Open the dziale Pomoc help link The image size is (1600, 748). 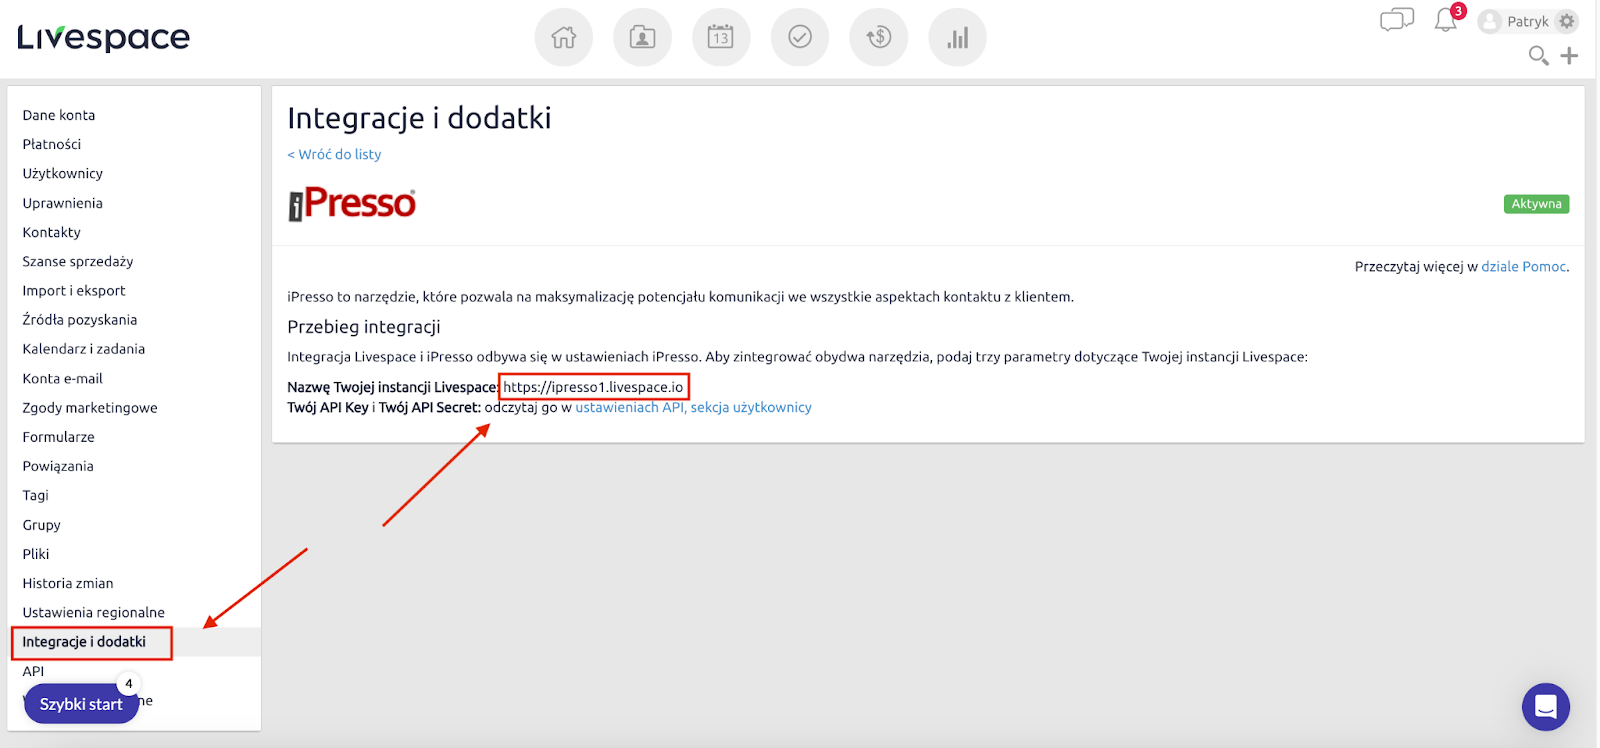click(x=1524, y=266)
